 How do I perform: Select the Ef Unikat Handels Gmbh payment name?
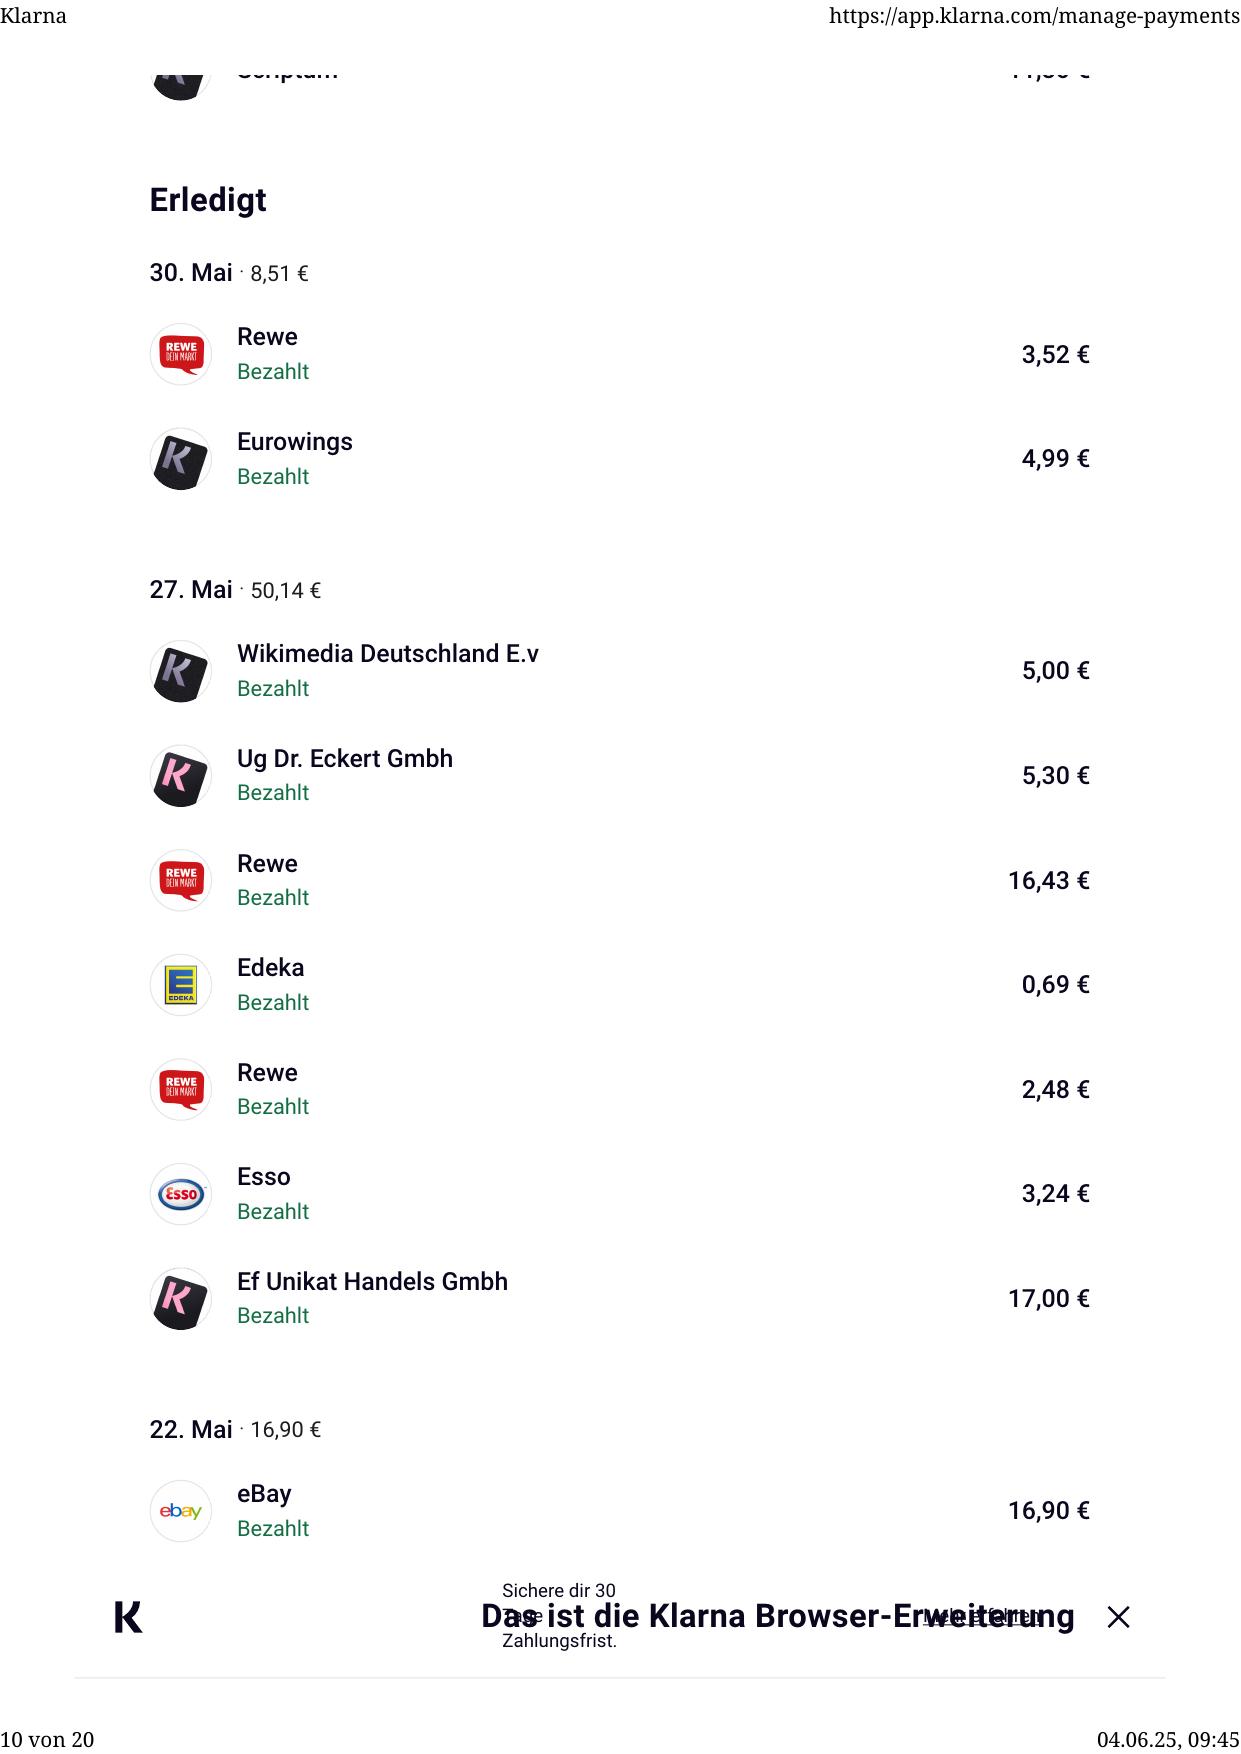click(x=372, y=1282)
